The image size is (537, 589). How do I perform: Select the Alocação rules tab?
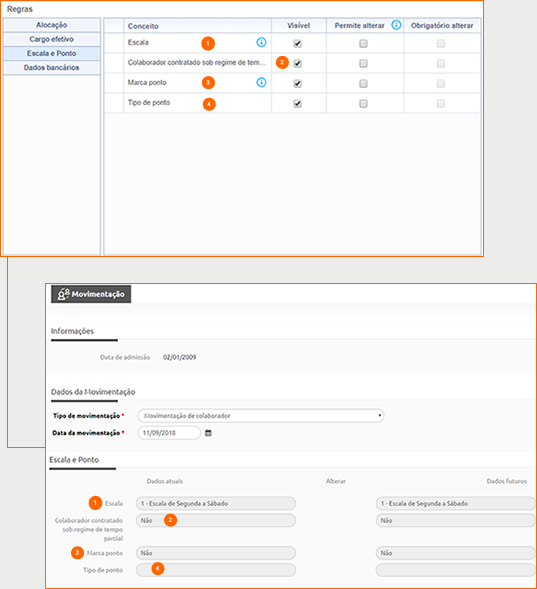pos(52,25)
